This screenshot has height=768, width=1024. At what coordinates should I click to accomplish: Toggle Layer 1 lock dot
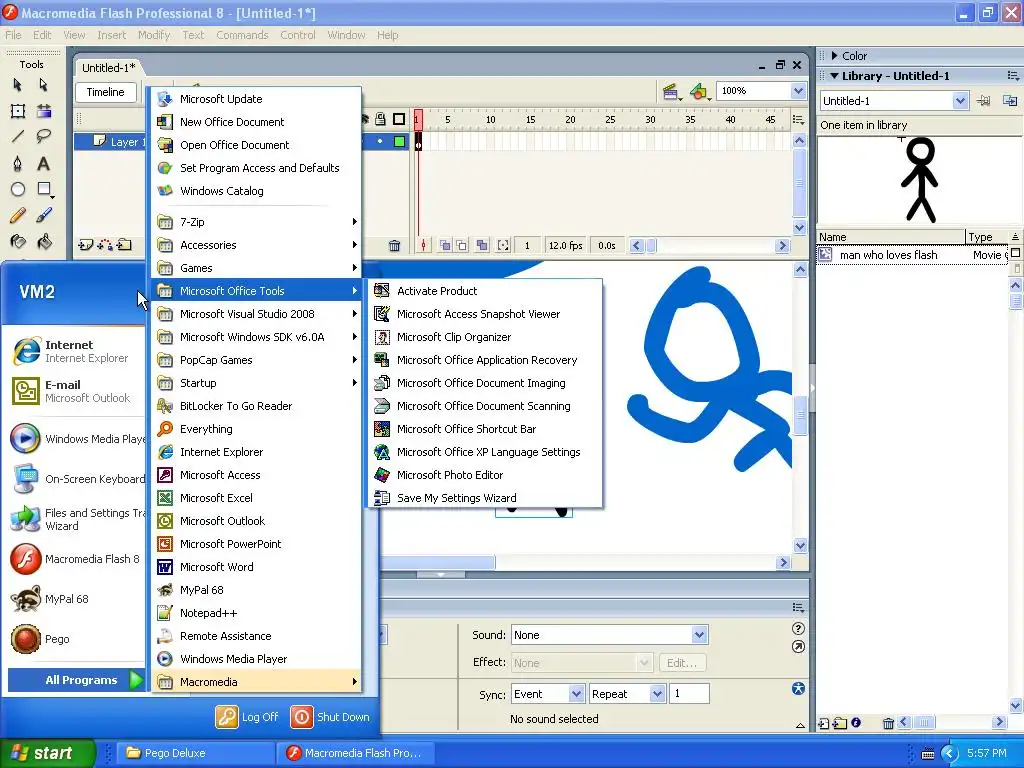[x=380, y=141]
